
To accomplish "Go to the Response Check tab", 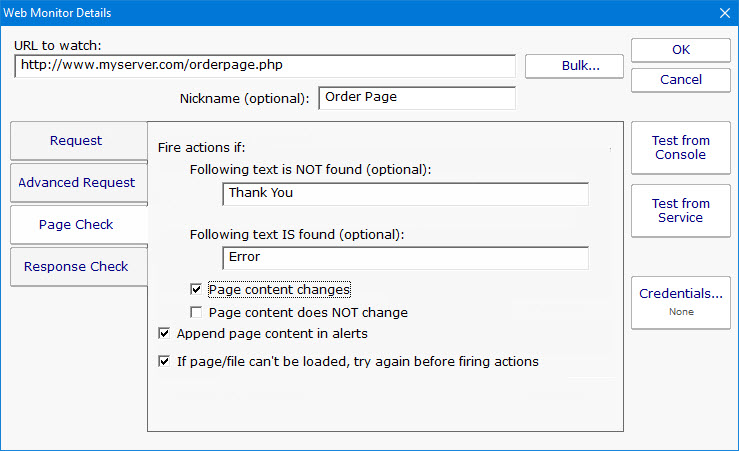I will click(x=76, y=267).
